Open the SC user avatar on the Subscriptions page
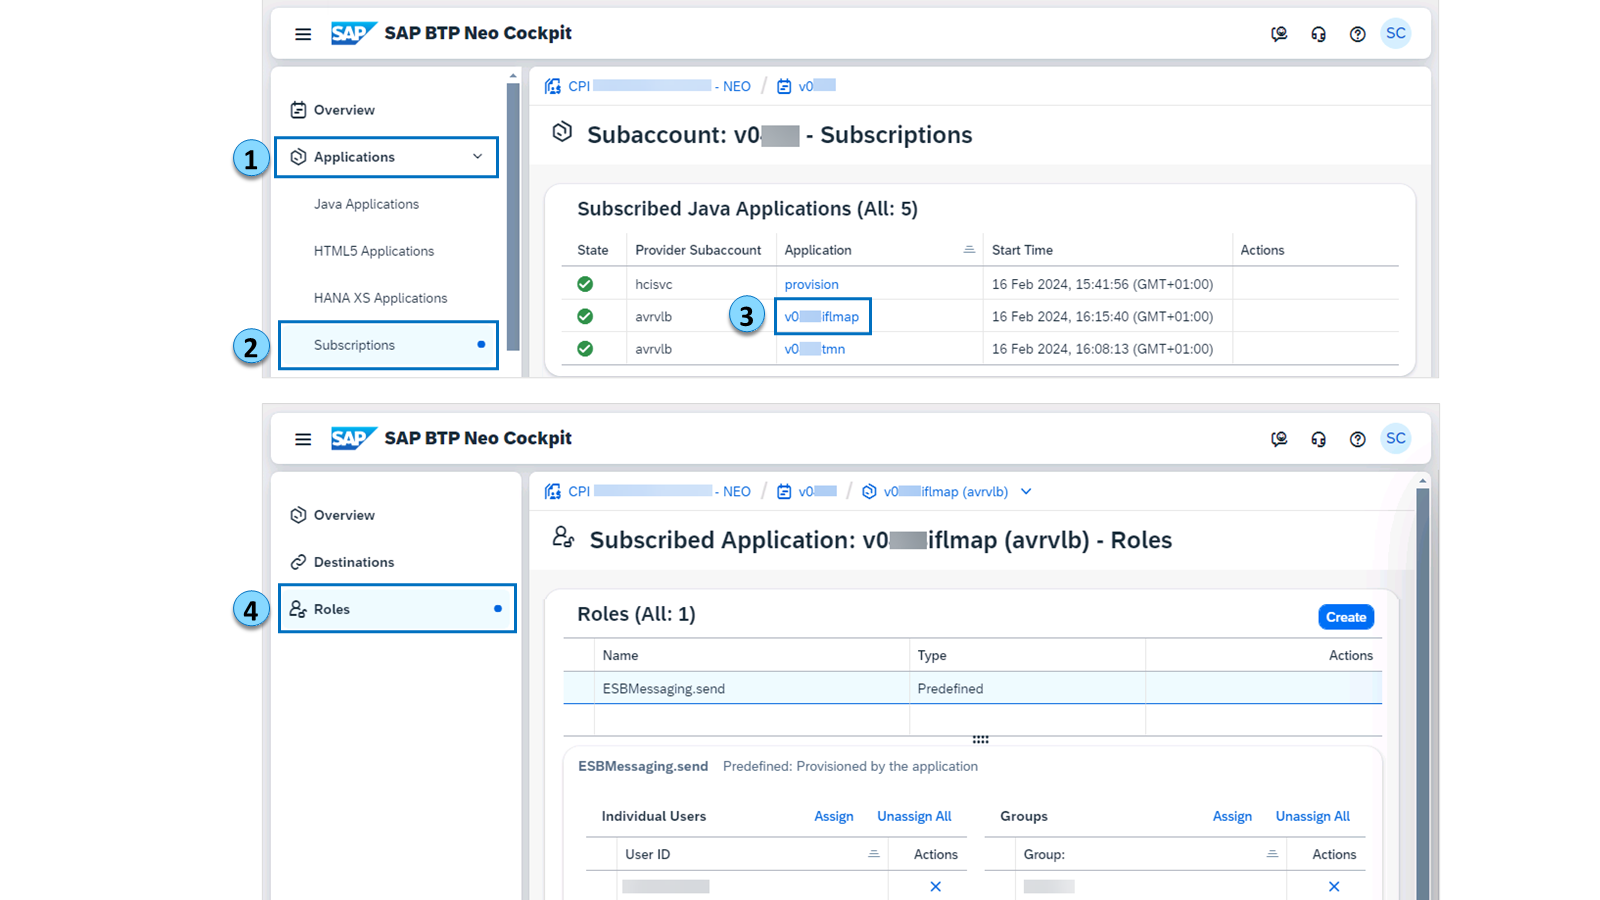This screenshot has width=1600, height=900. [x=1396, y=33]
